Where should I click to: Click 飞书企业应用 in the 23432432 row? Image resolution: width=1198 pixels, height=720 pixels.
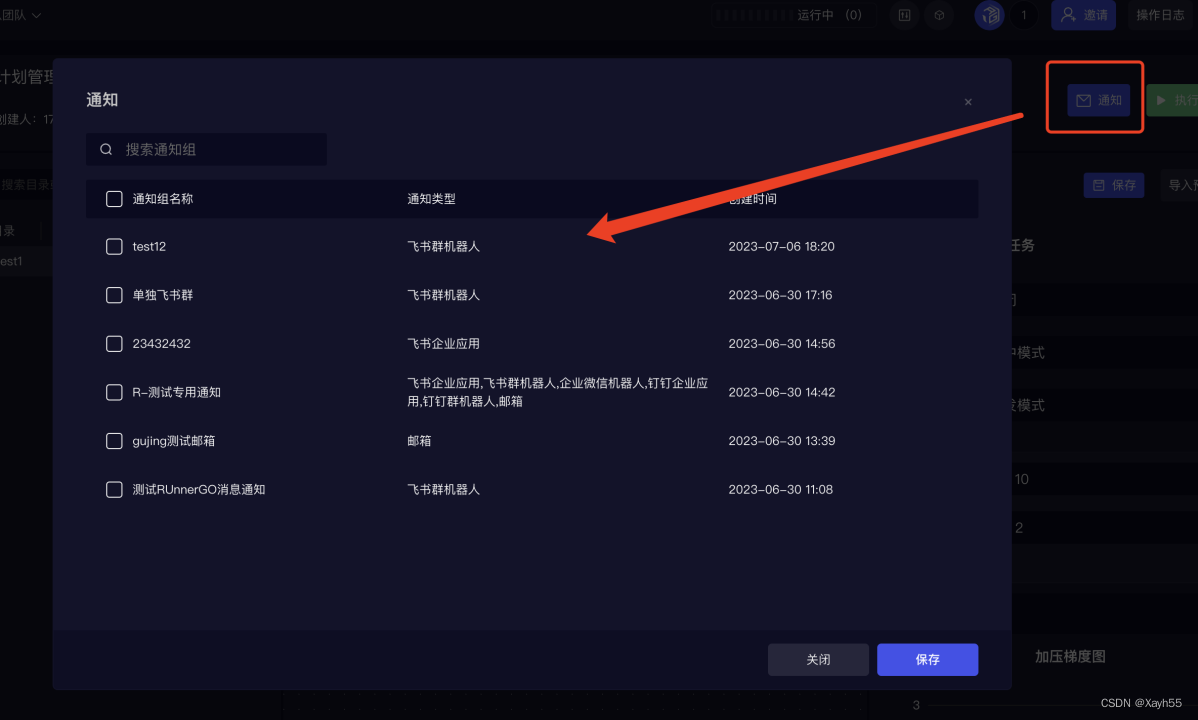point(444,344)
